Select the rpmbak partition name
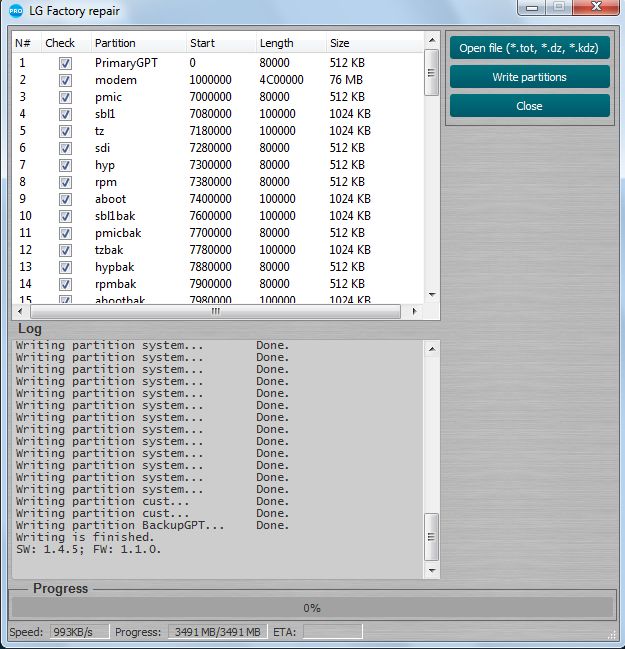Image resolution: width=625 pixels, height=649 pixels. pyautogui.click(x=115, y=284)
